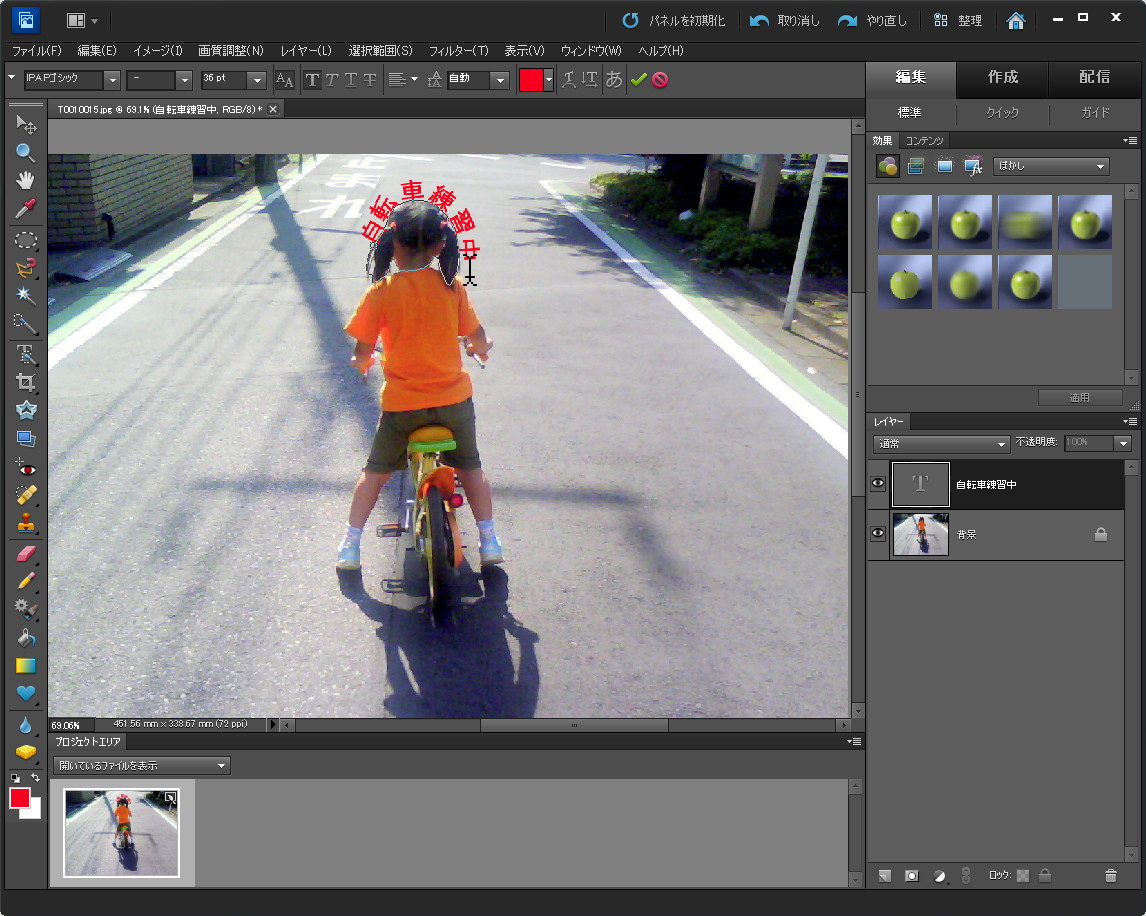Viewport: 1146px width, 916px height.
Task: Select the Move tool
Action: [x=25, y=124]
